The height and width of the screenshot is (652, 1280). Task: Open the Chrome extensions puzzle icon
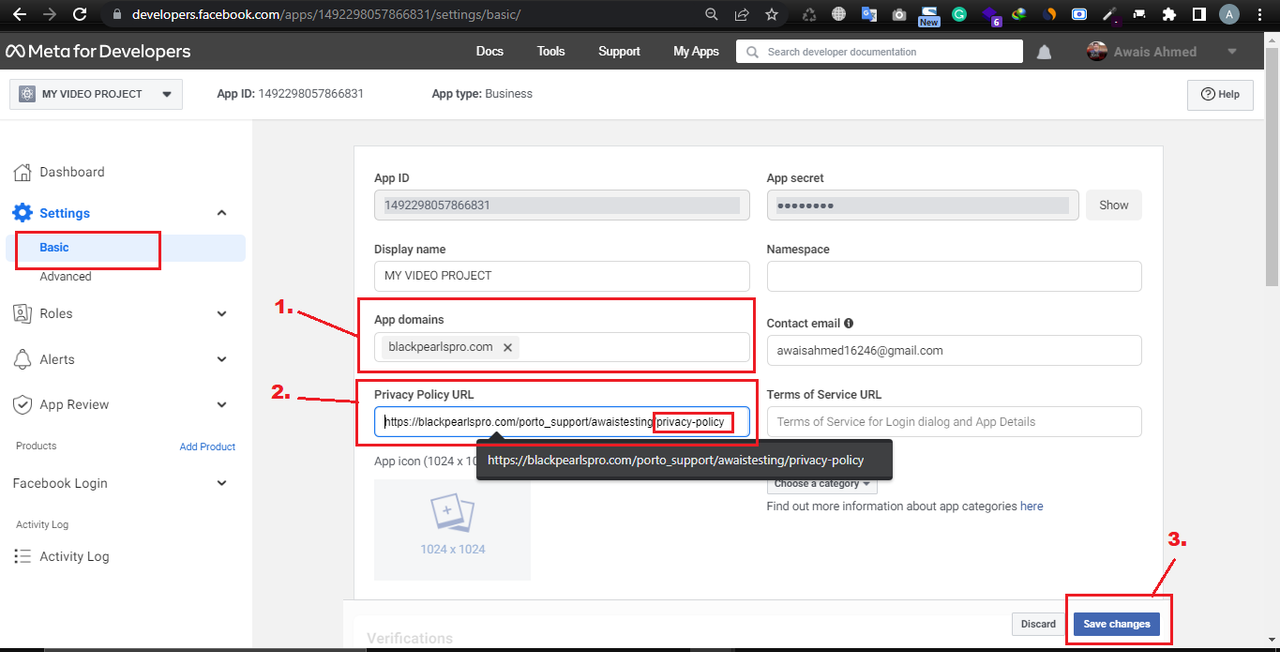click(1169, 14)
